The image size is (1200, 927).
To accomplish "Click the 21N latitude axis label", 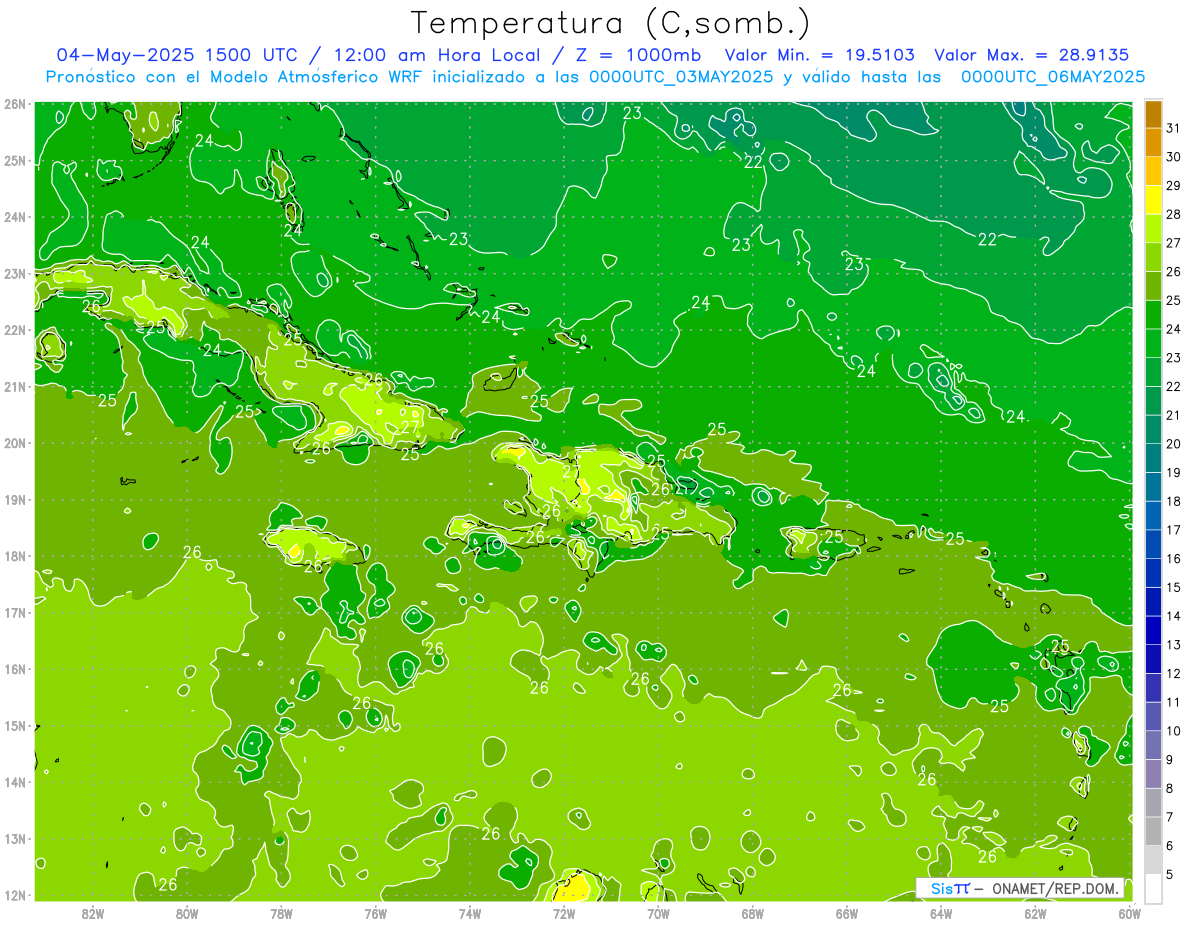I will click(15, 387).
